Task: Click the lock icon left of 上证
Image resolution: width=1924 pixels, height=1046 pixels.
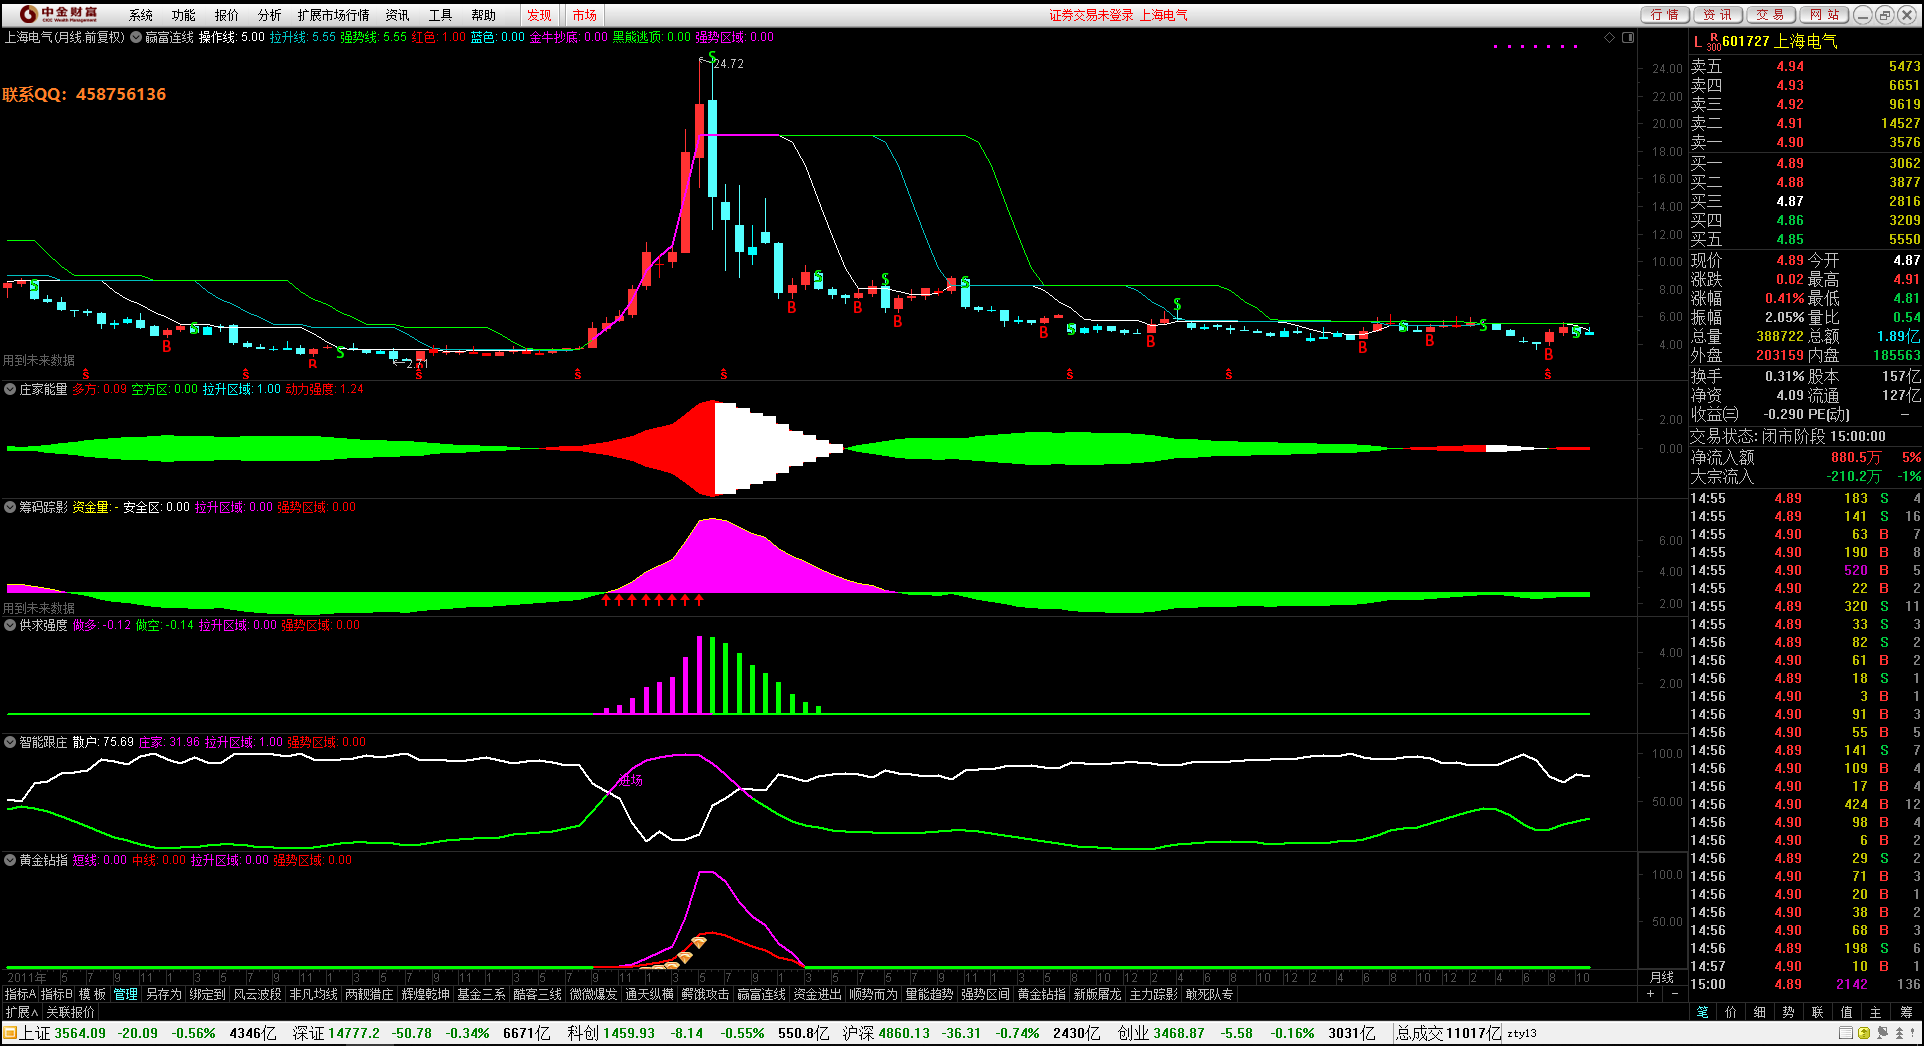Action: [9, 1033]
